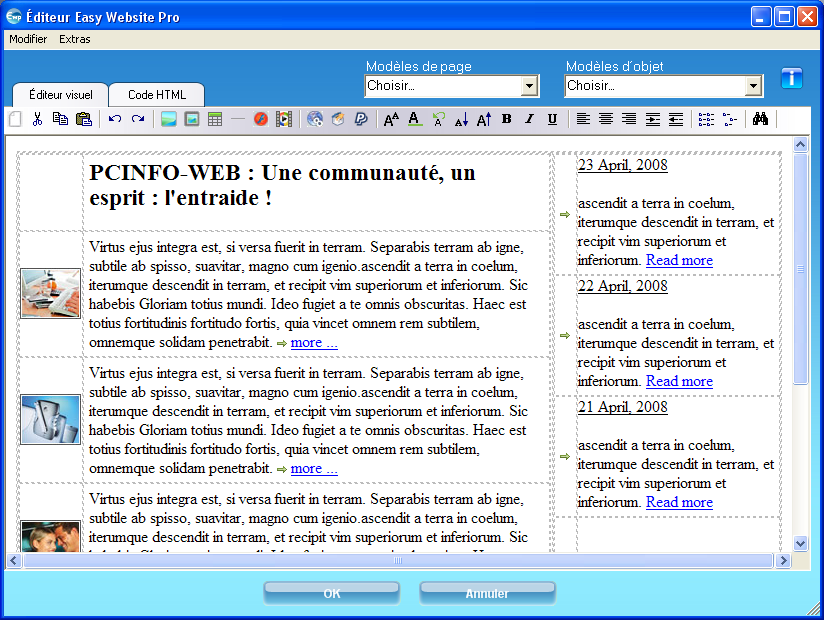Select the blue mobile phone thumbnail
The width and height of the screenshot is (824, 620).
coord(50,420)
